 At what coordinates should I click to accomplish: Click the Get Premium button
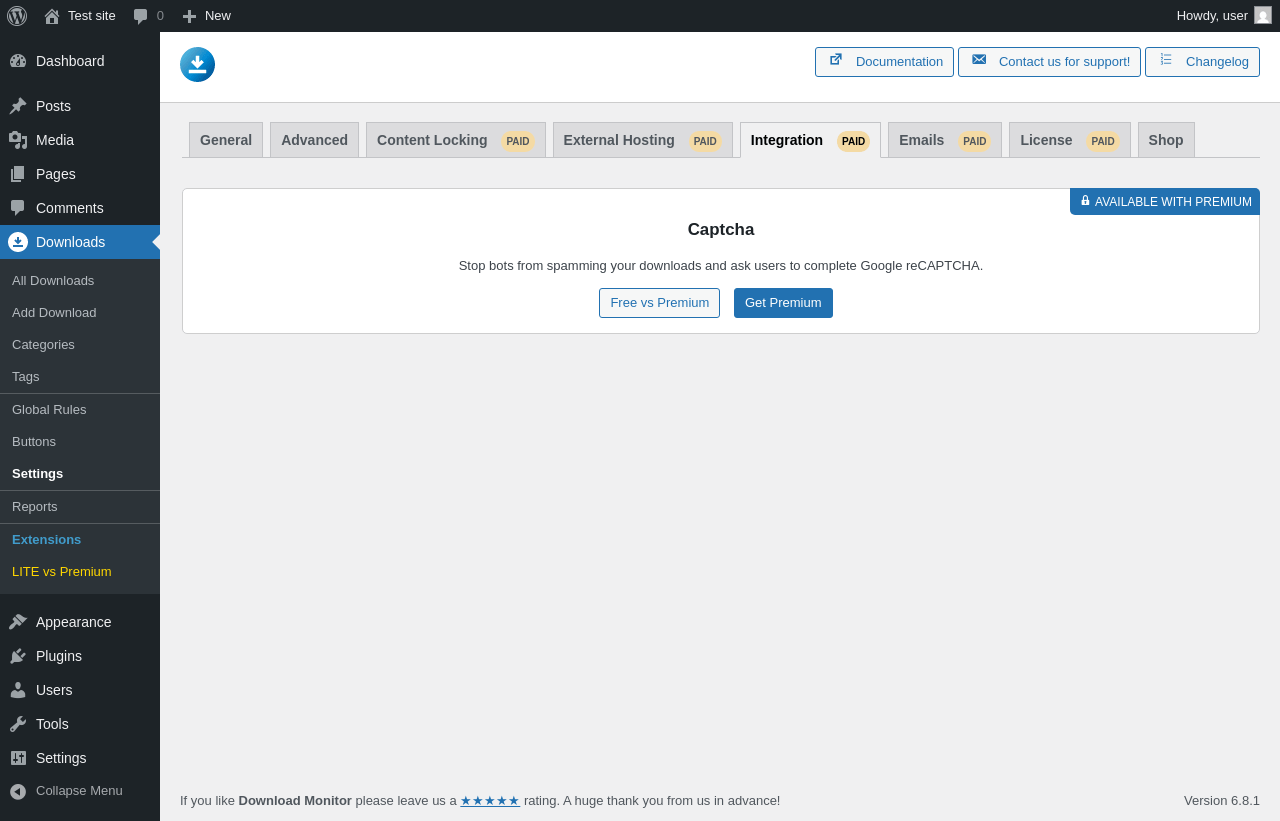pos(783,303)
